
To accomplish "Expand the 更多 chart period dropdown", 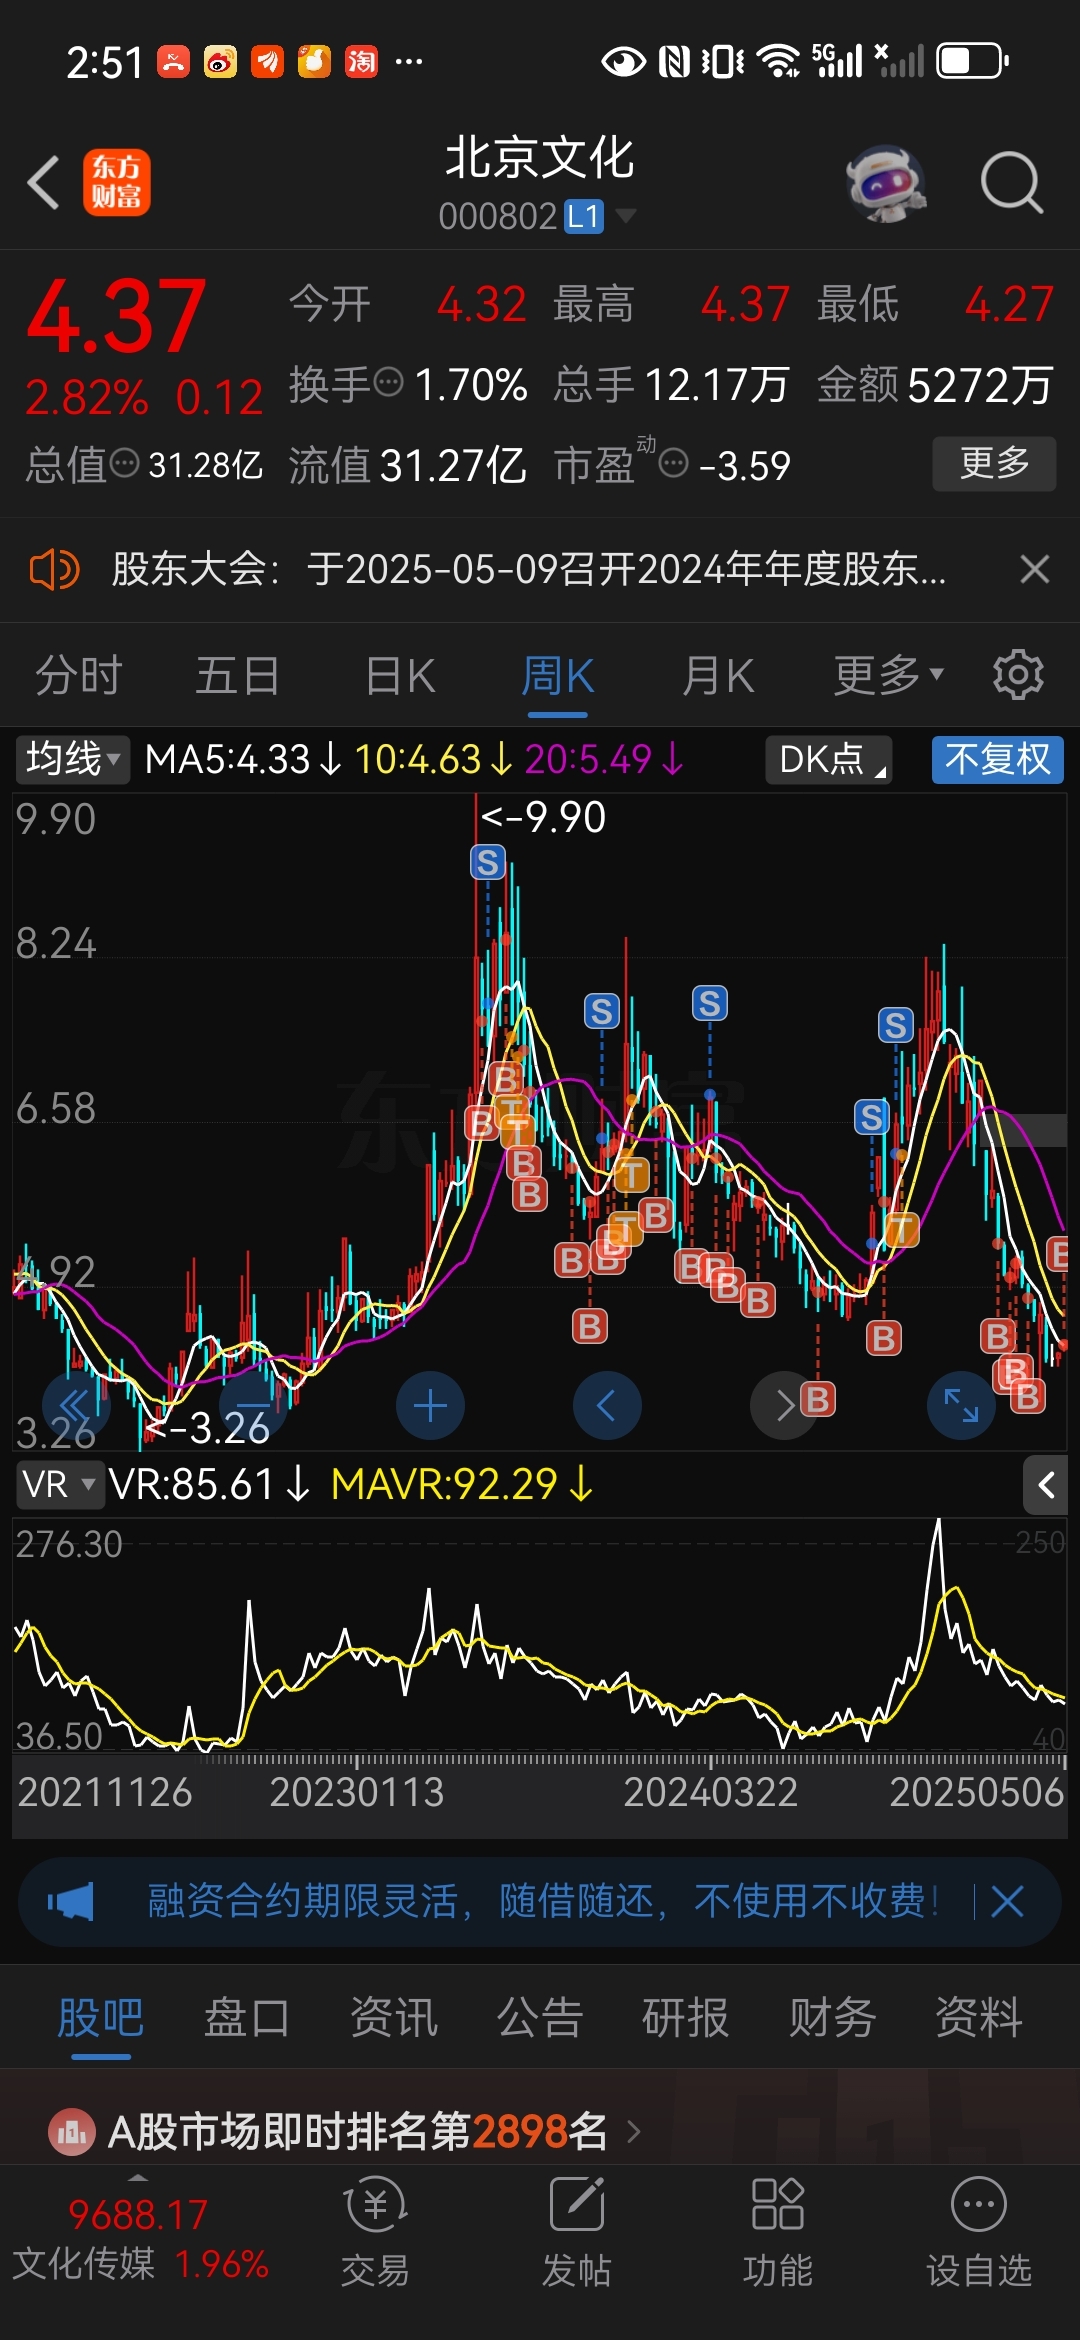I will click(x=888, y=676).
